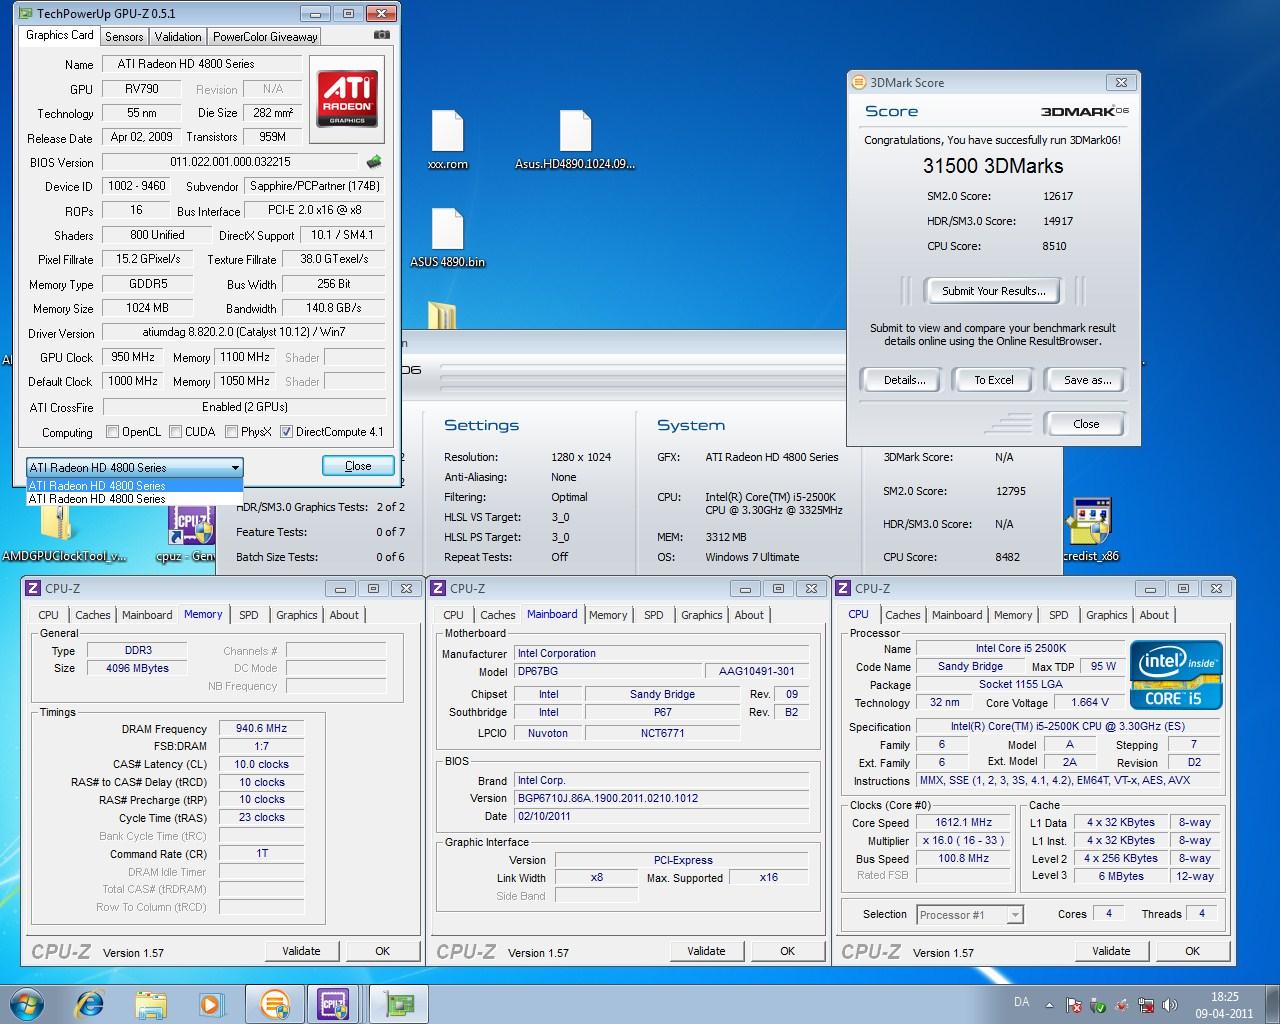Open SPD tab in CPU-Z Mainboard window
The image size is (1280, 1024).
coord(654,615)
